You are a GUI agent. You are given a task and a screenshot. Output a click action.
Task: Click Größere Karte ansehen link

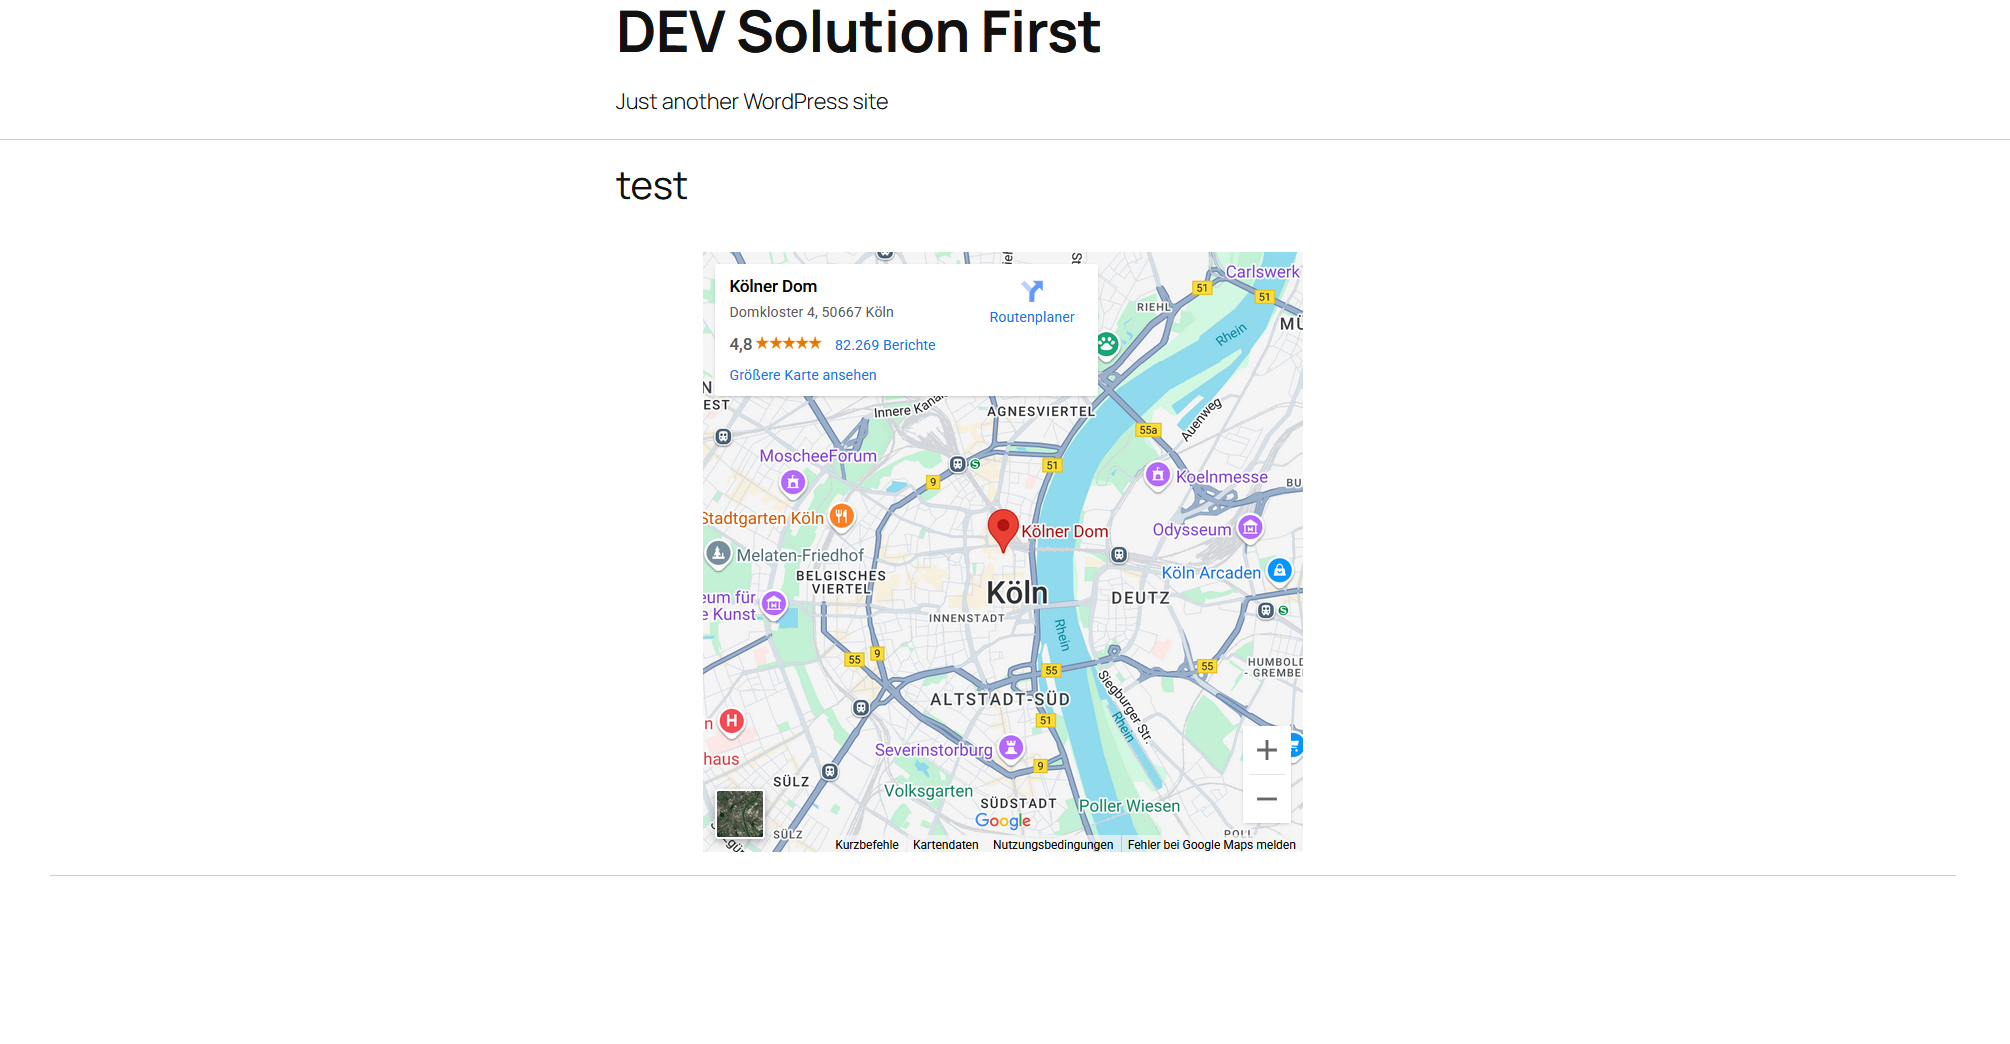[x=802, y=375]
